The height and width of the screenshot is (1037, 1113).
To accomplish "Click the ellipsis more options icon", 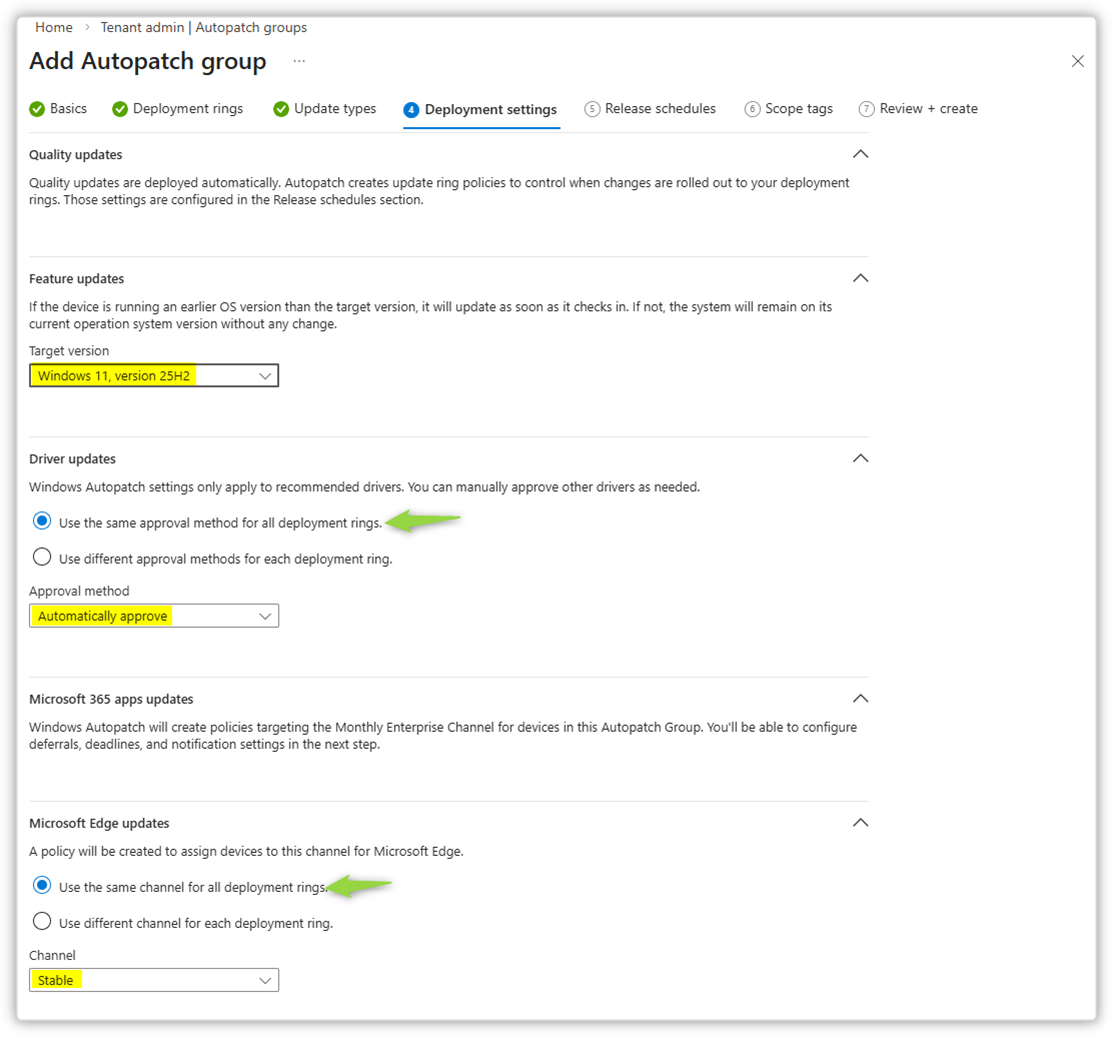I will click(x=299, y=62).
